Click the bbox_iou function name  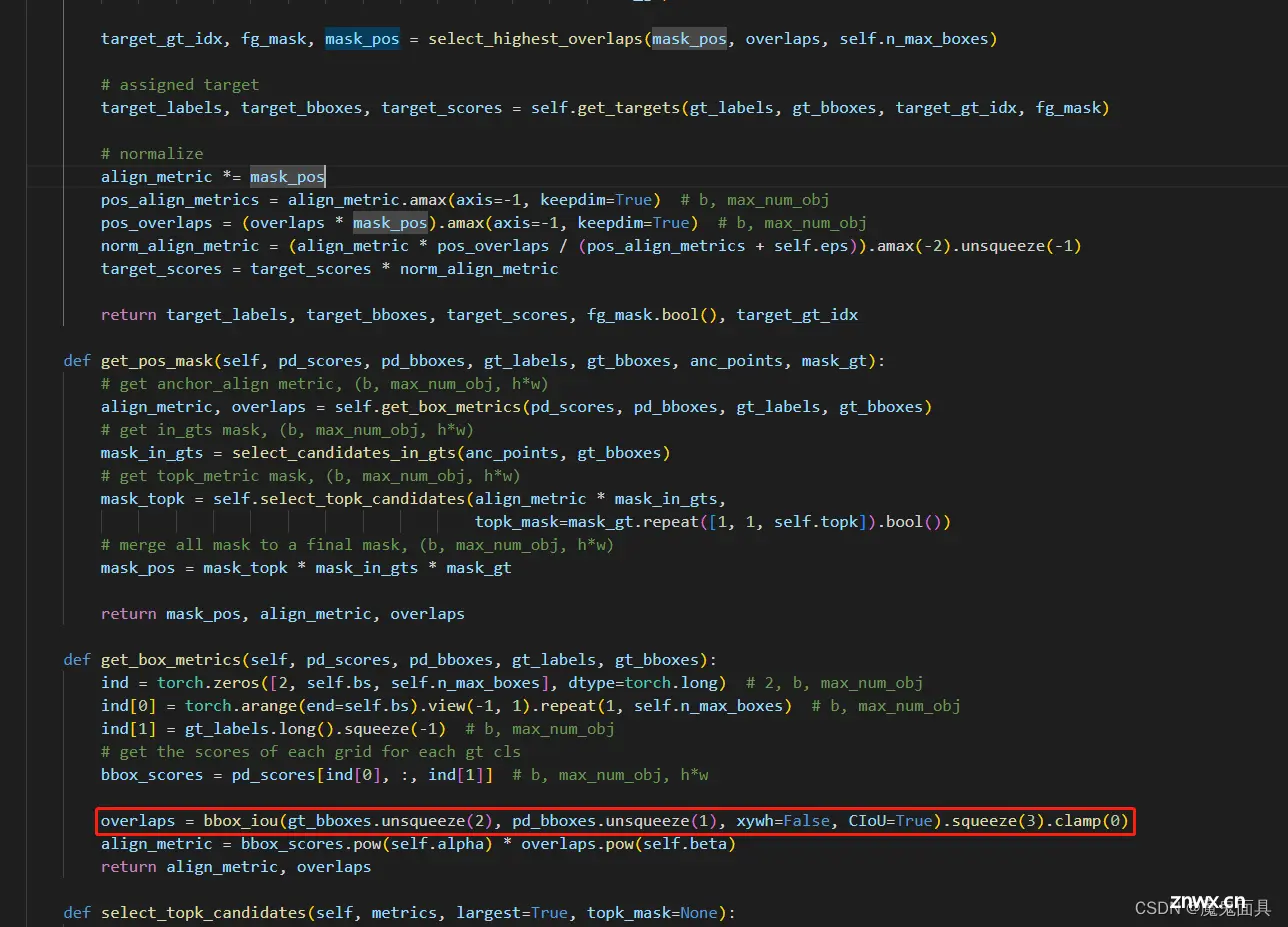[241, 821]
